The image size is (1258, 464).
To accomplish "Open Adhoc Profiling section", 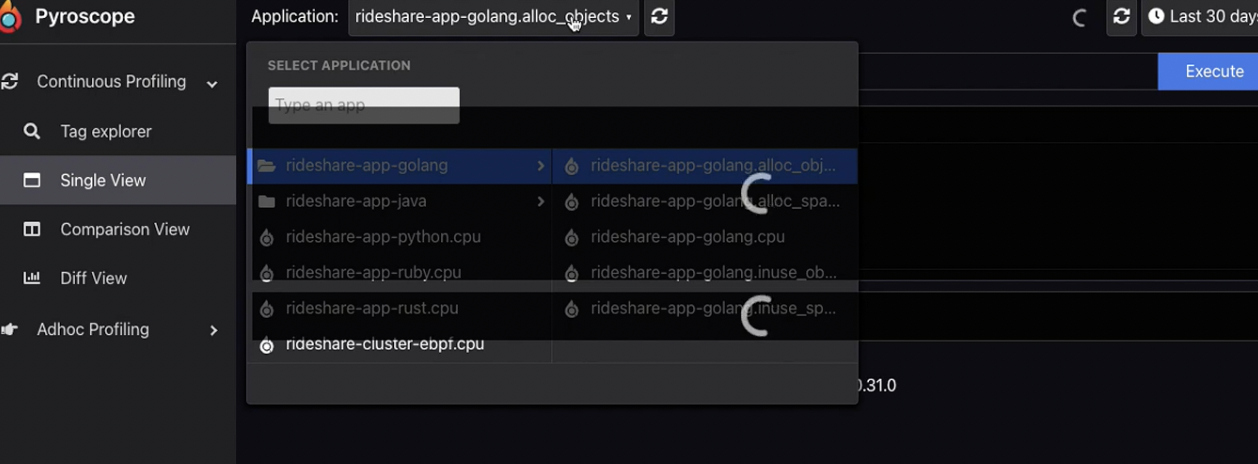I will click(93, 329).
